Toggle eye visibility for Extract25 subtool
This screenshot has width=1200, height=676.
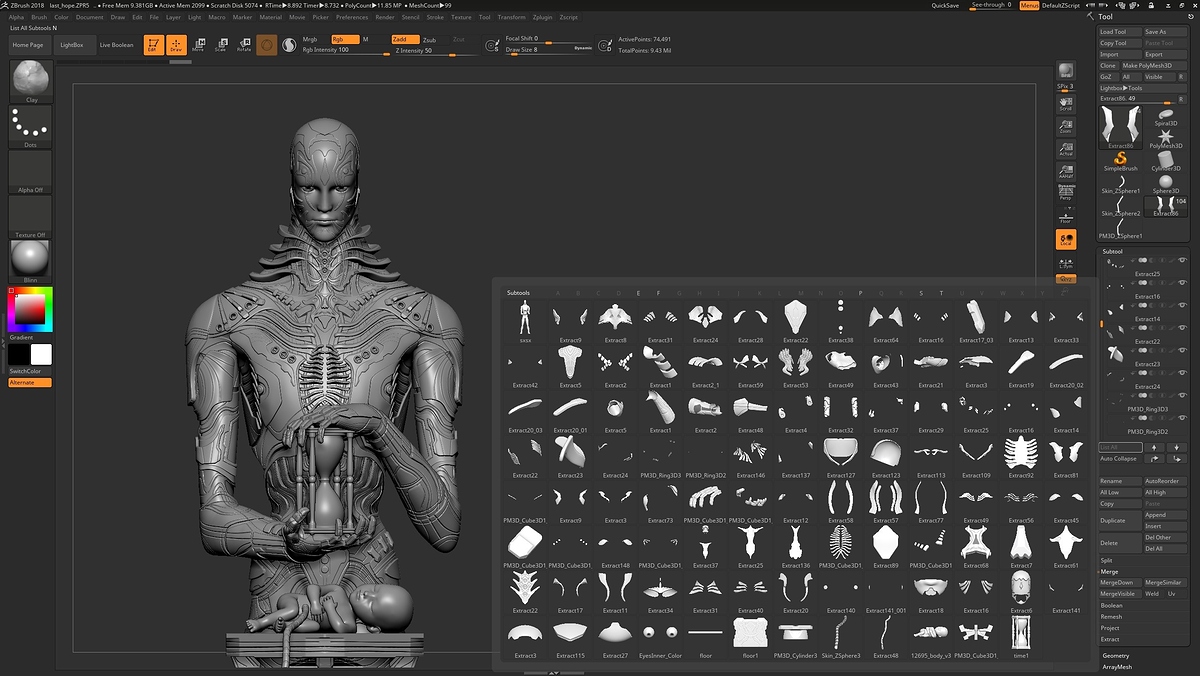point(1182,262)
